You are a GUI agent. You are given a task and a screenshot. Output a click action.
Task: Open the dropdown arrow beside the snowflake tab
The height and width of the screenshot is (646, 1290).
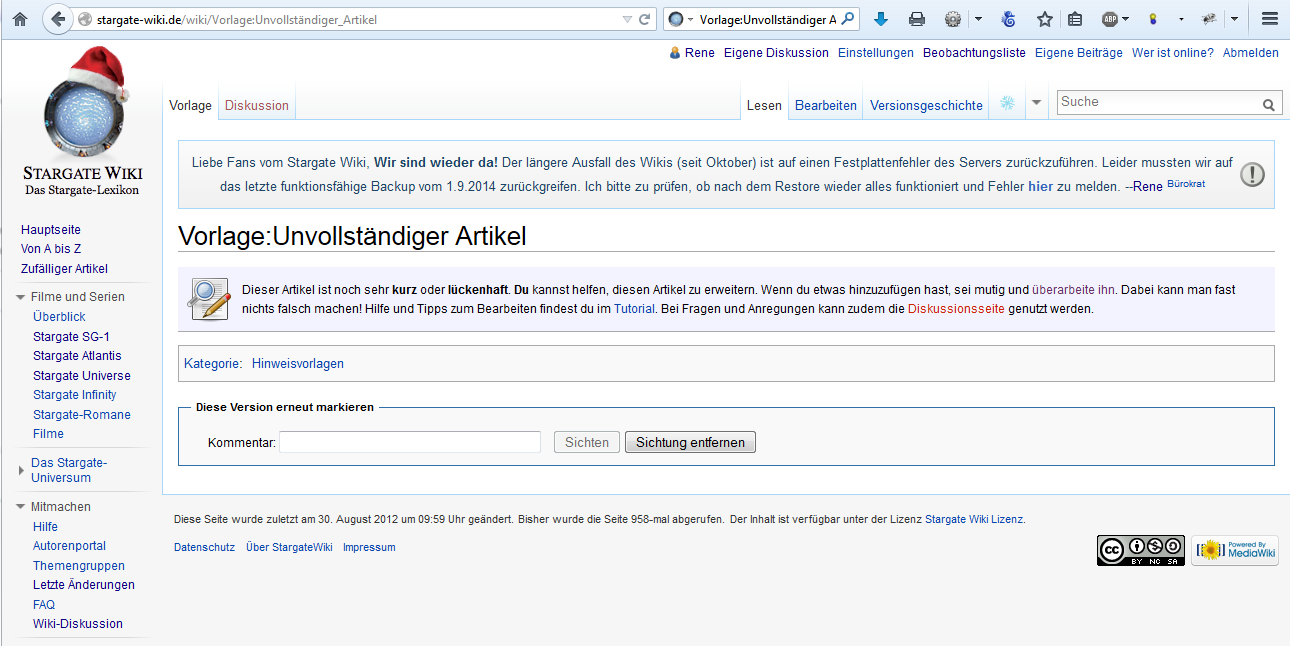(x=1036, y=104)
